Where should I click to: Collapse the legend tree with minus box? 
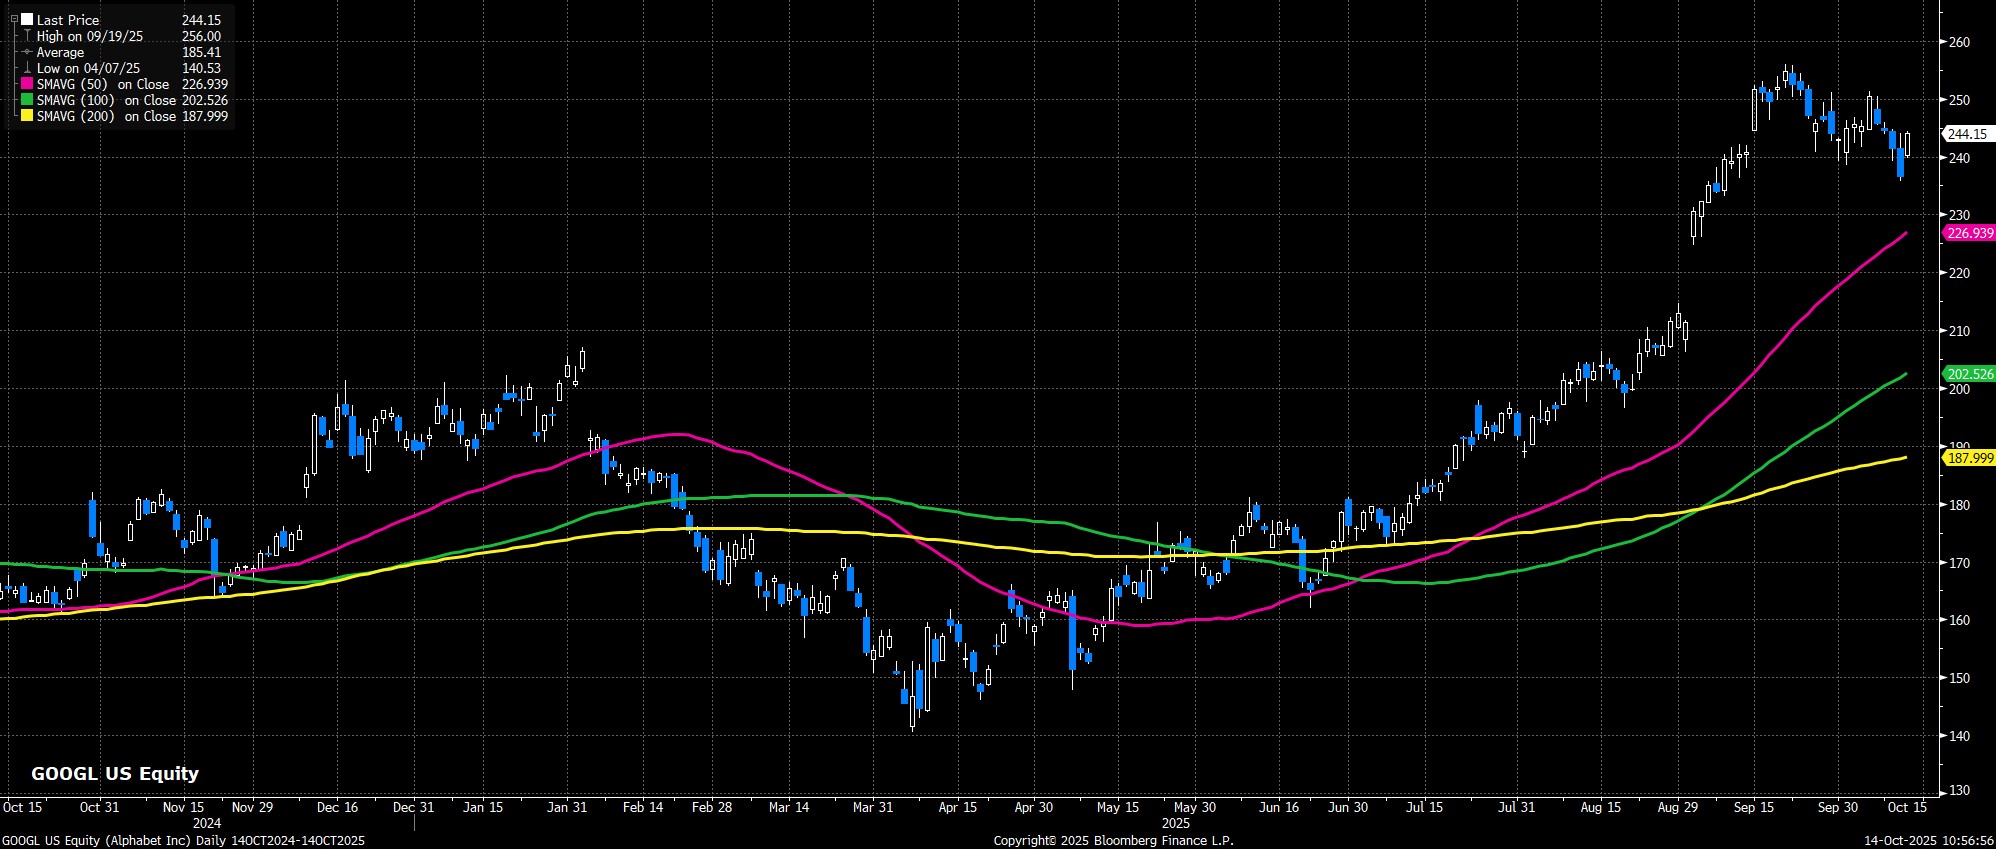[14, 19]
